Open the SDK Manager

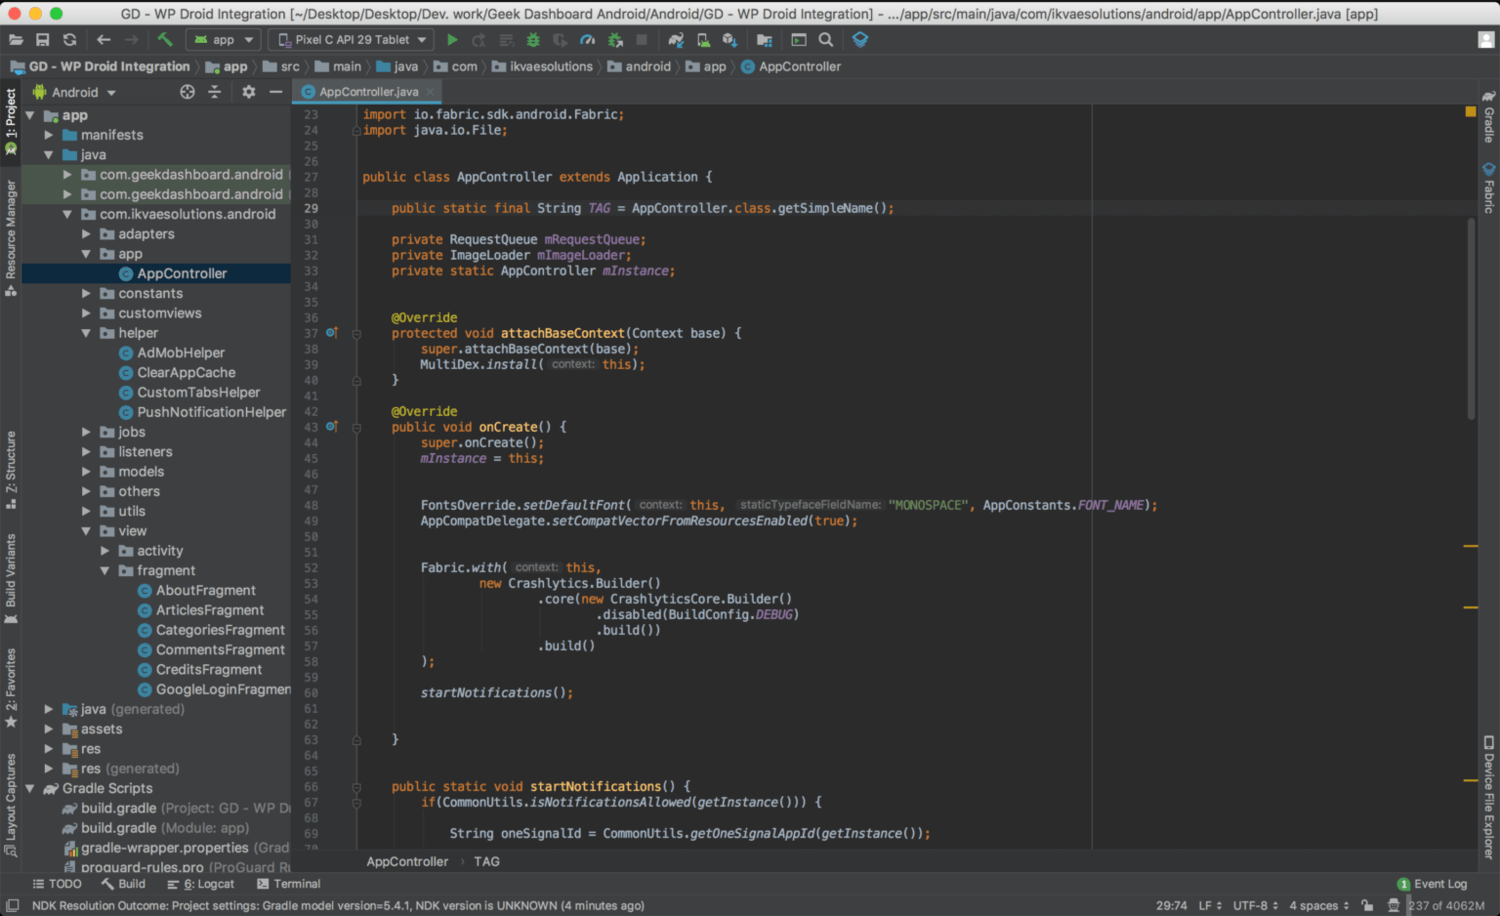[729, 40]
